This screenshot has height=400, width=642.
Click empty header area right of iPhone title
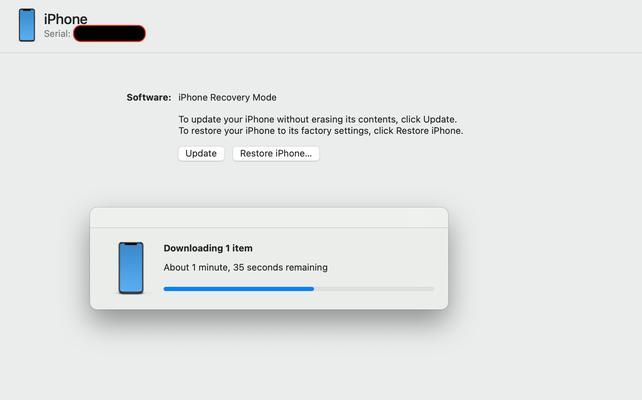[x=368, y=25]
